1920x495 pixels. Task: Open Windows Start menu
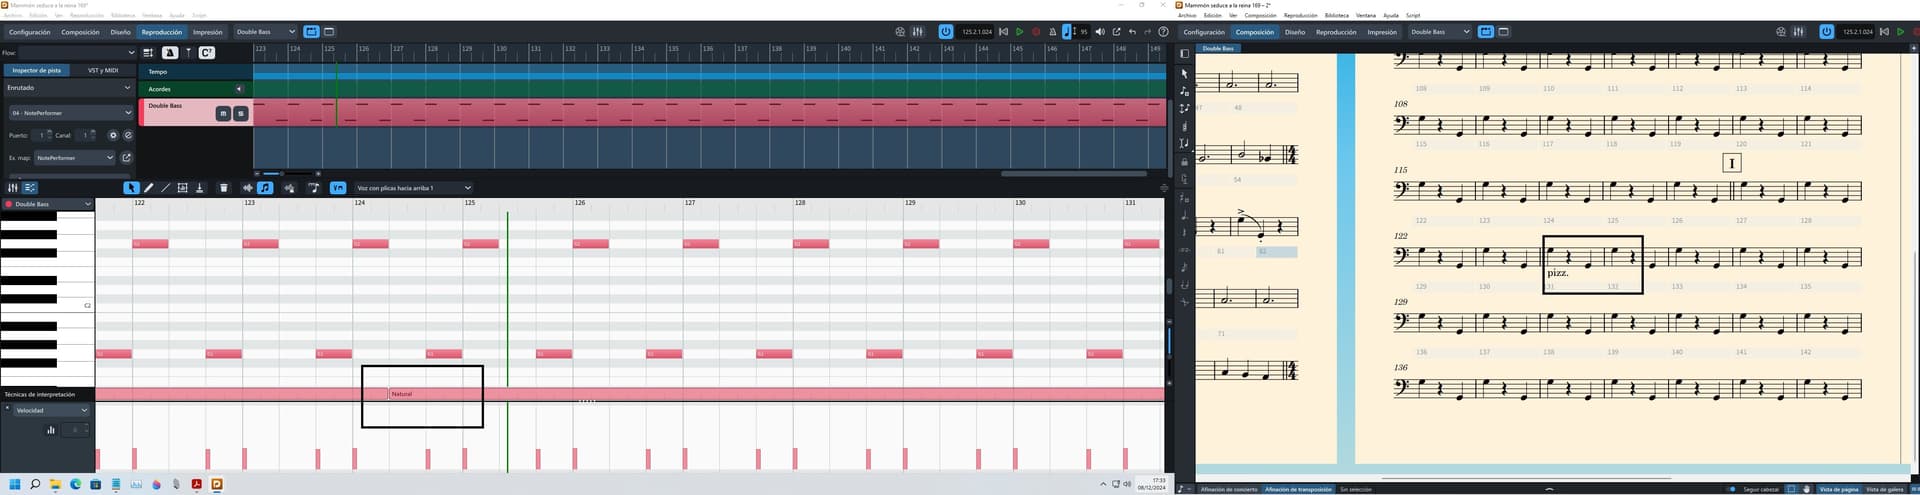point(14,484)
